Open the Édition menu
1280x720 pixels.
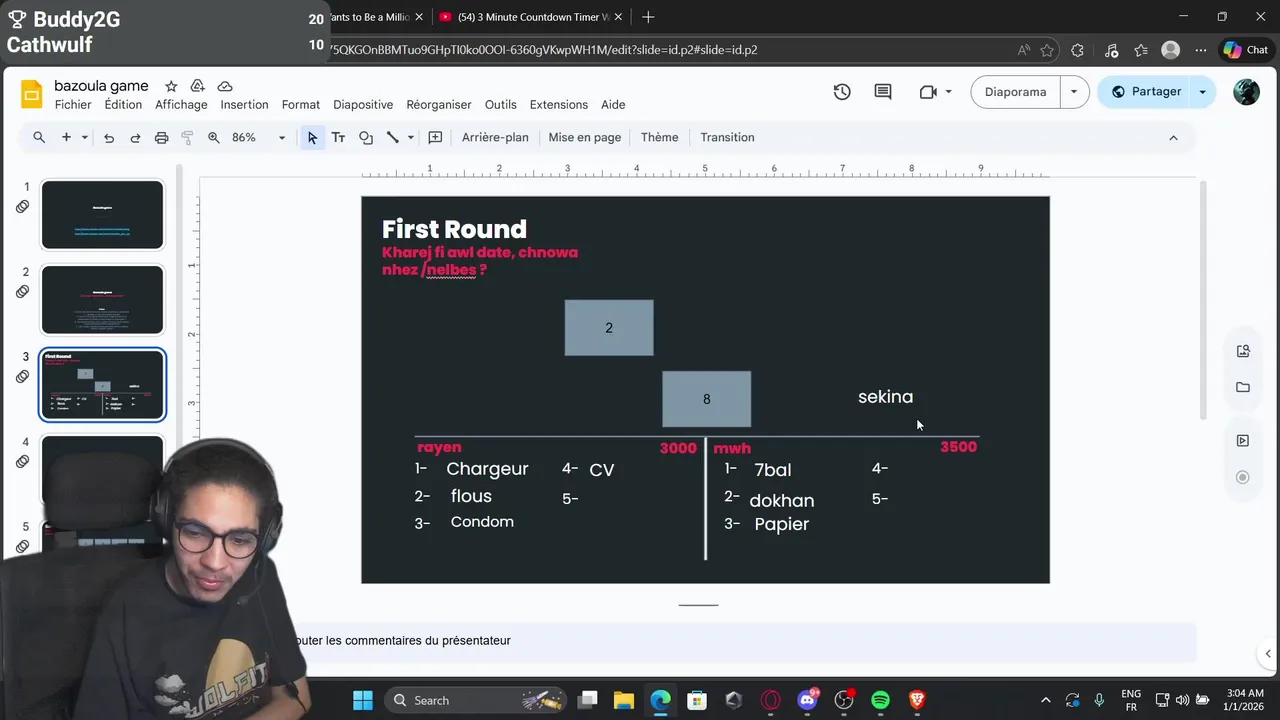coord(123,105)
